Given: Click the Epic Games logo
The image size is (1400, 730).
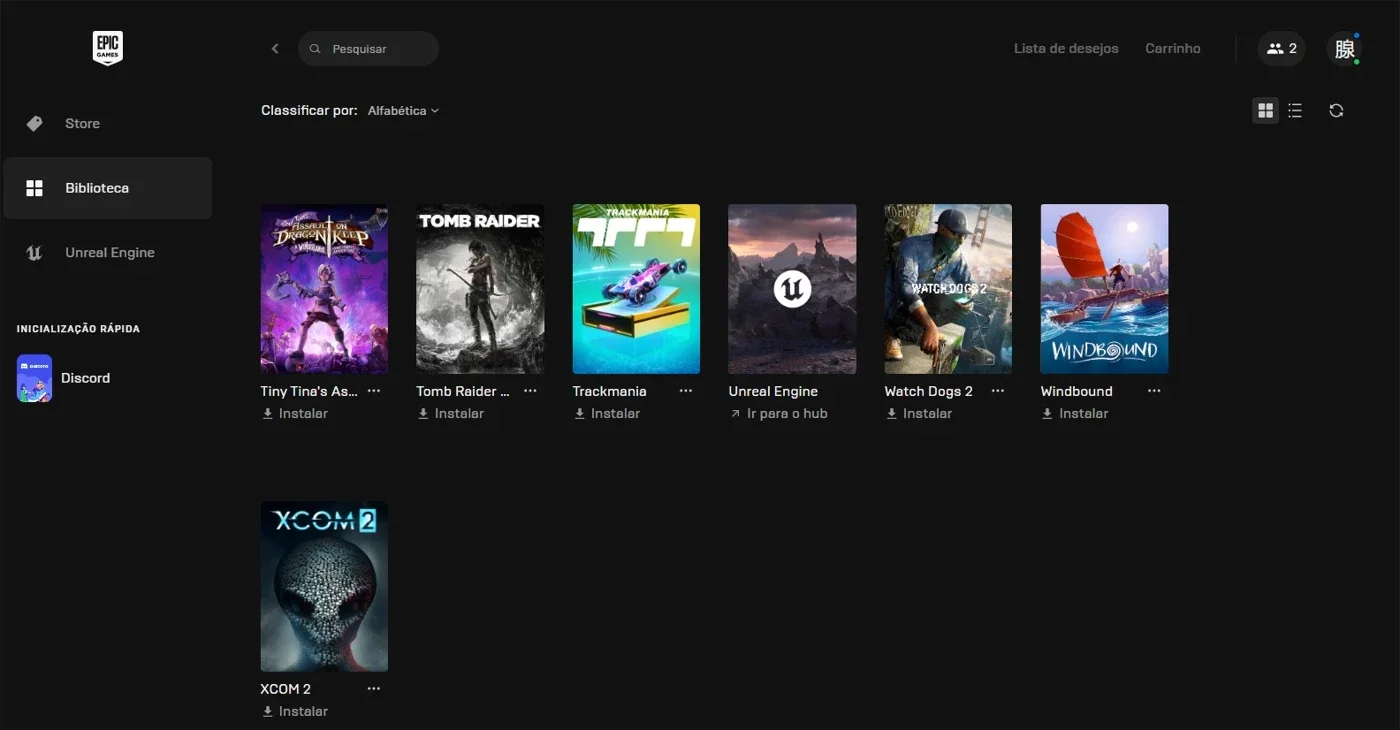Looking at the screenshot, I should pyautogui.click(x=108, y=48).
